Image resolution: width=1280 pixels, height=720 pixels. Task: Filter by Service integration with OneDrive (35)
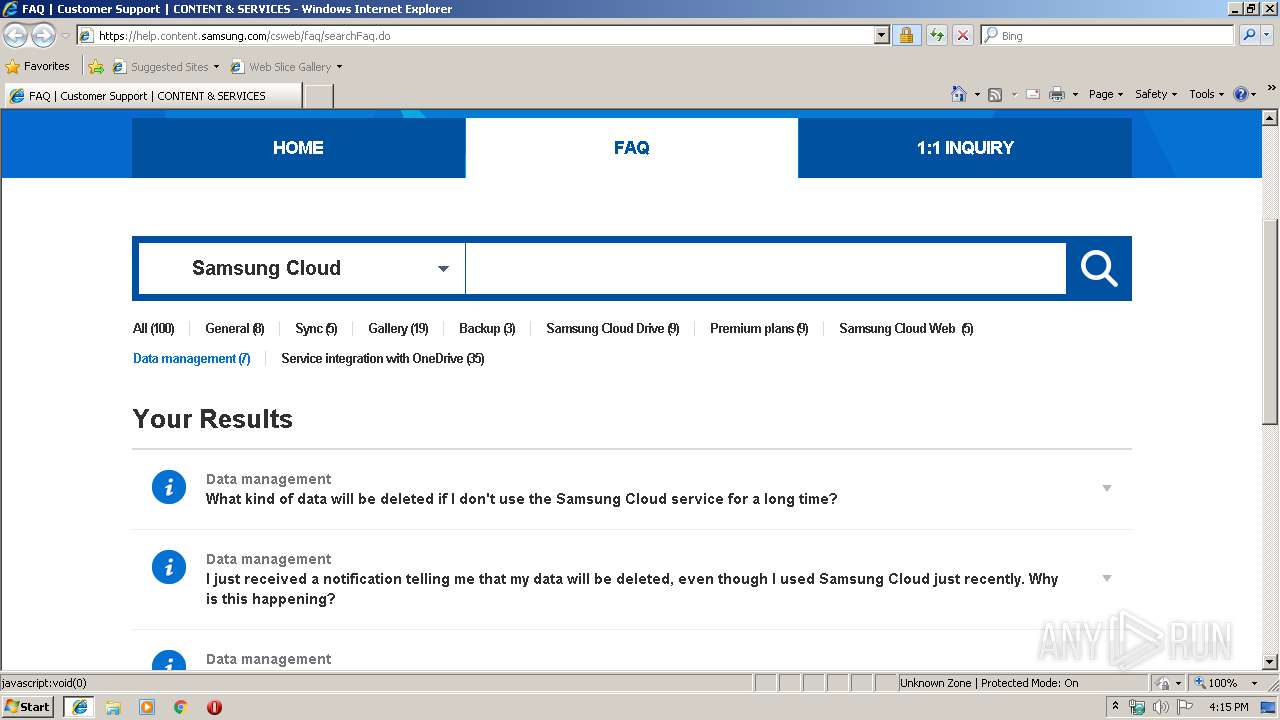[382, 358]
